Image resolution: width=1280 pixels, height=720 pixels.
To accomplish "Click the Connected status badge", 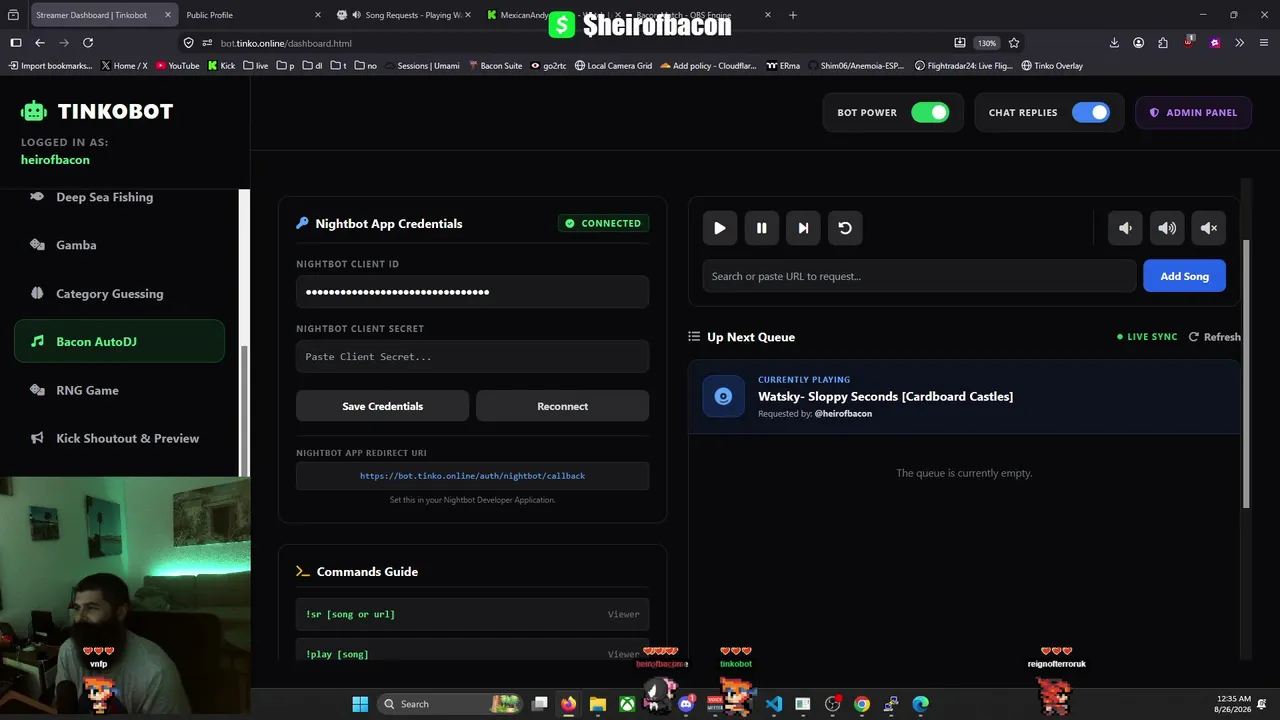I will pyautogui.click(x=603, y=223).
